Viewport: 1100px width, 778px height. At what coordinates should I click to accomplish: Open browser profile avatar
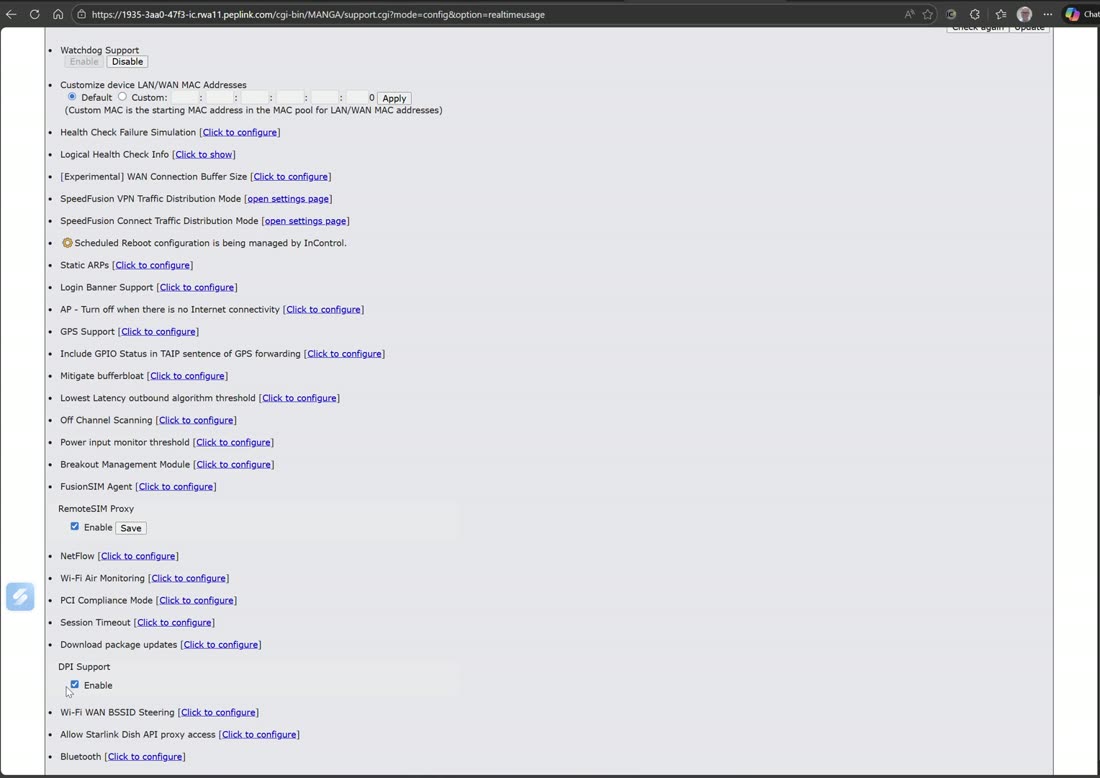click(x=1024, y=14)
